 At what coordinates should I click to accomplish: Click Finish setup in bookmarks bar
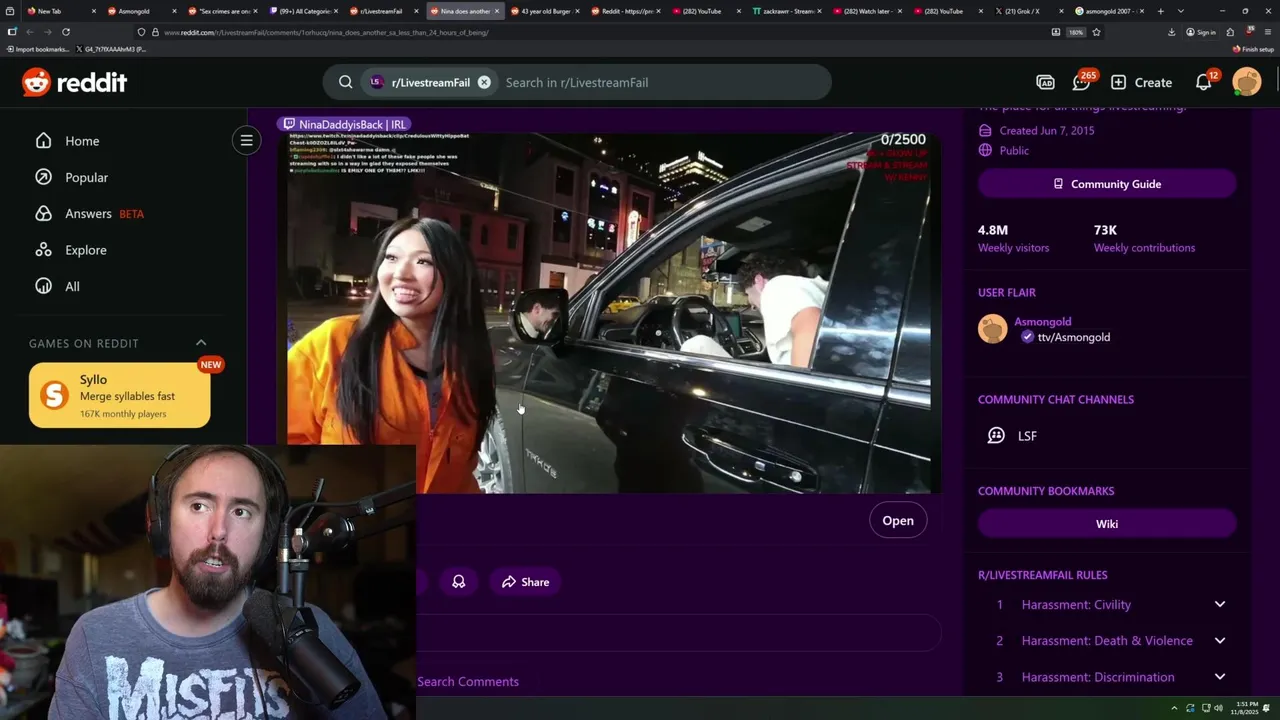[x=1253, y=49]
